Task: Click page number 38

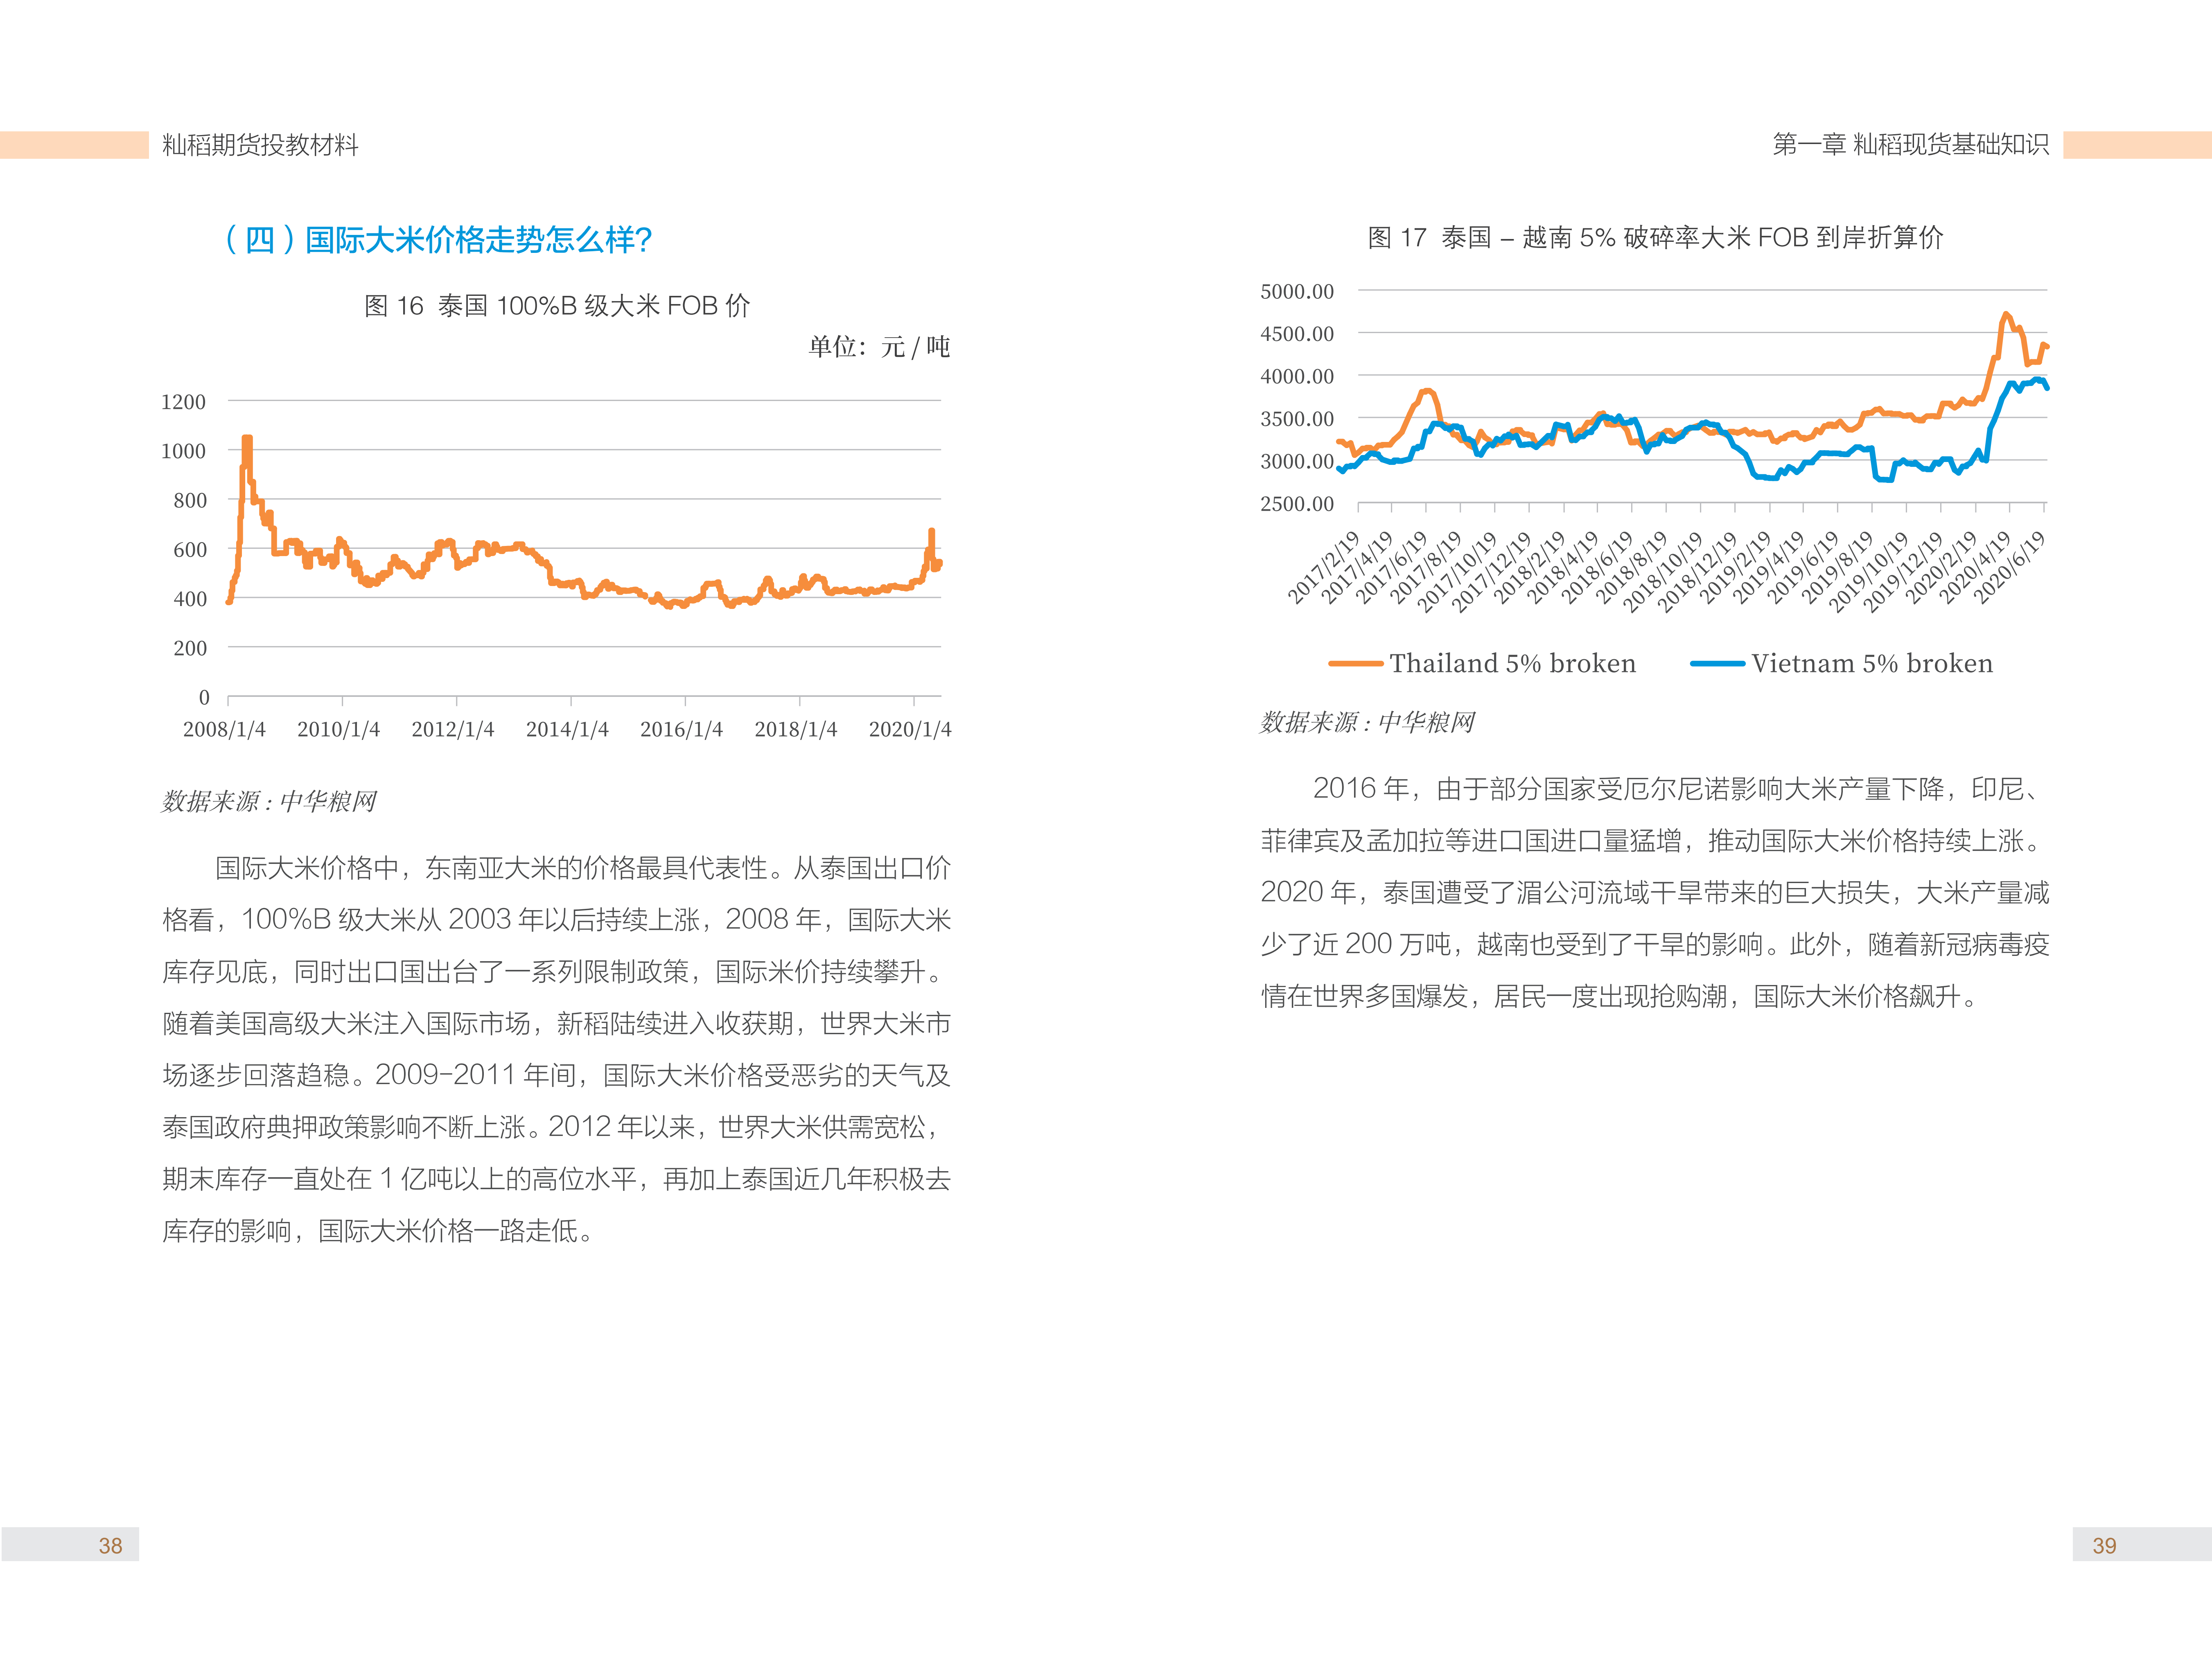Action: pyautogui.click(x=110, y=1546)
